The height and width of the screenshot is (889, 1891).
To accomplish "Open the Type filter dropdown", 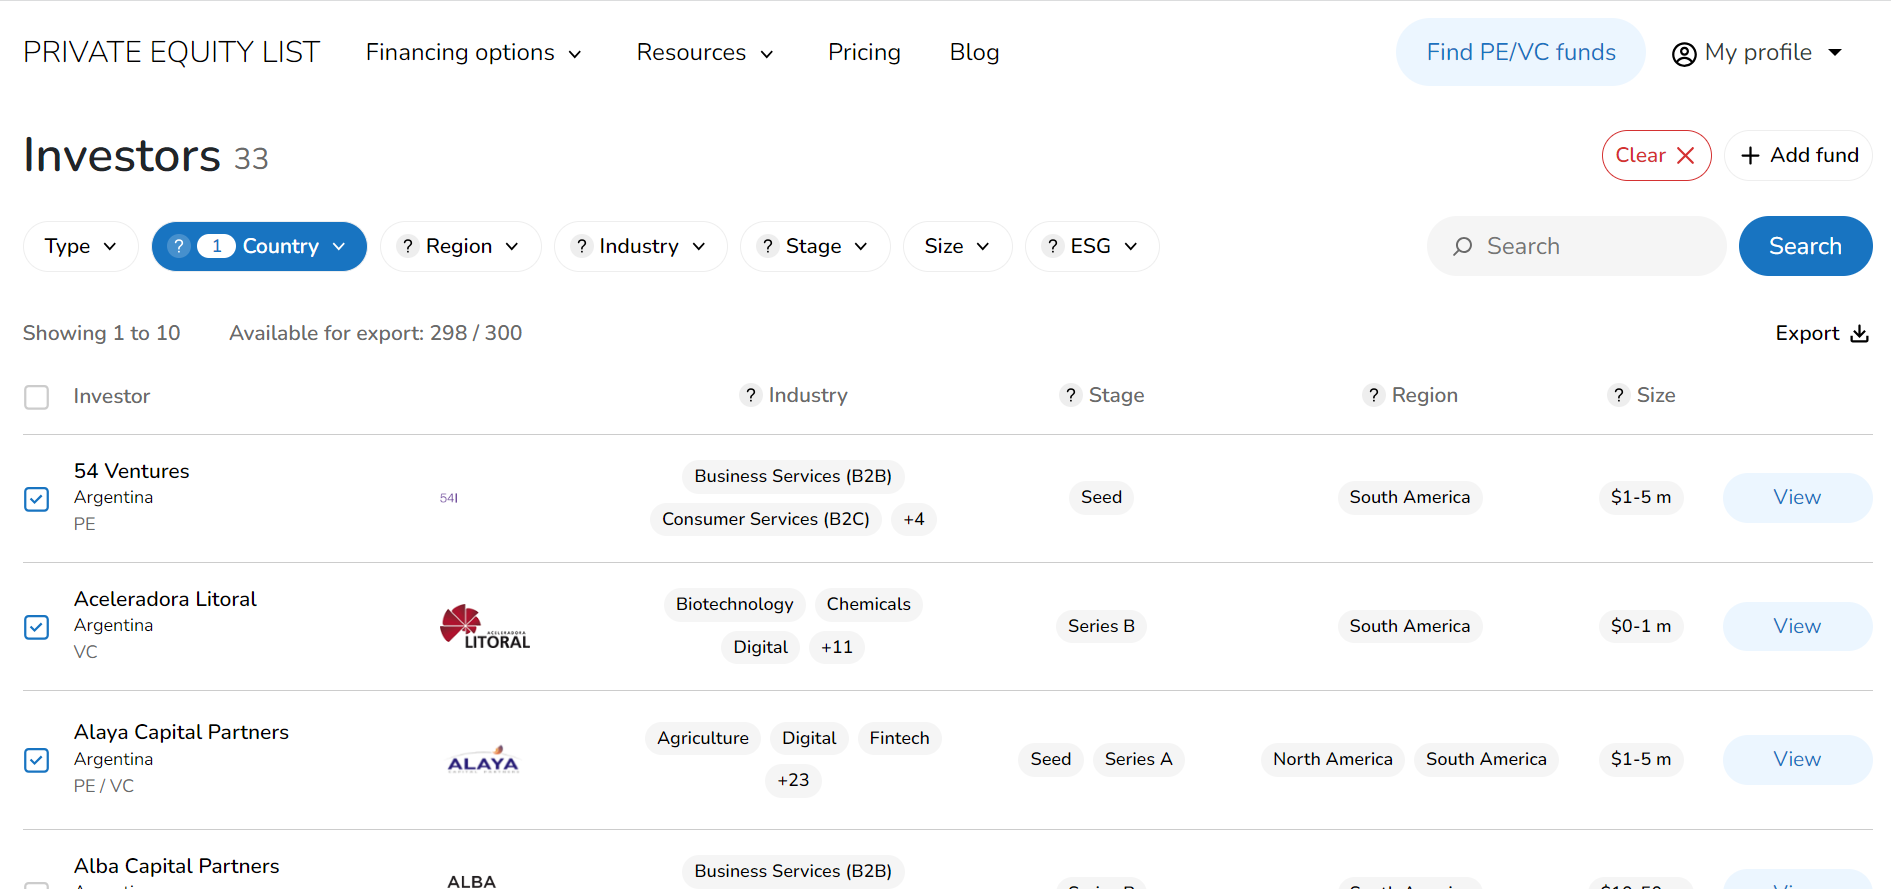I will click(x=81, y=246).
